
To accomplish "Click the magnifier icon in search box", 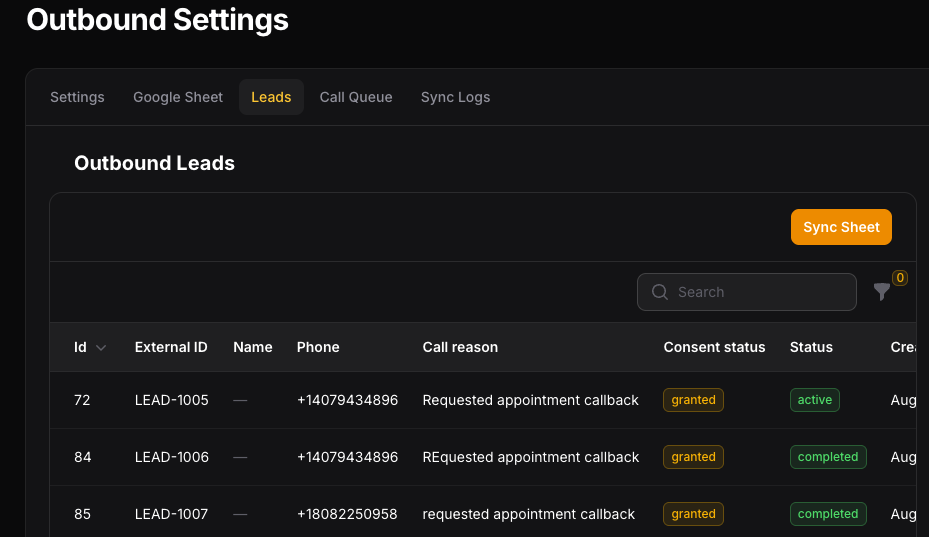I will 659,292.
